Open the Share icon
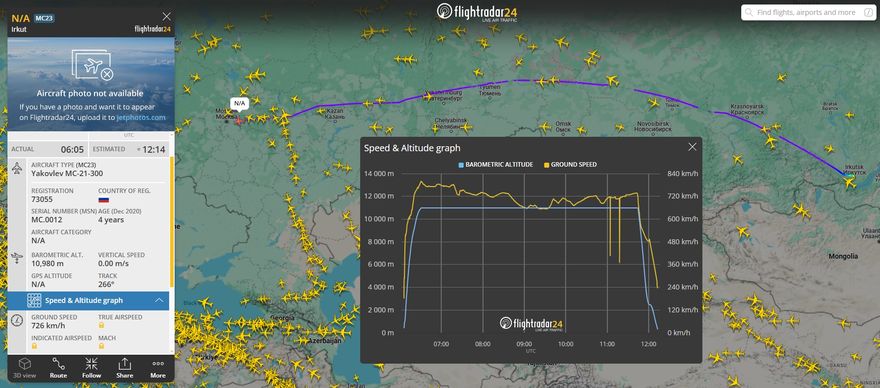 tap(125, 368)
